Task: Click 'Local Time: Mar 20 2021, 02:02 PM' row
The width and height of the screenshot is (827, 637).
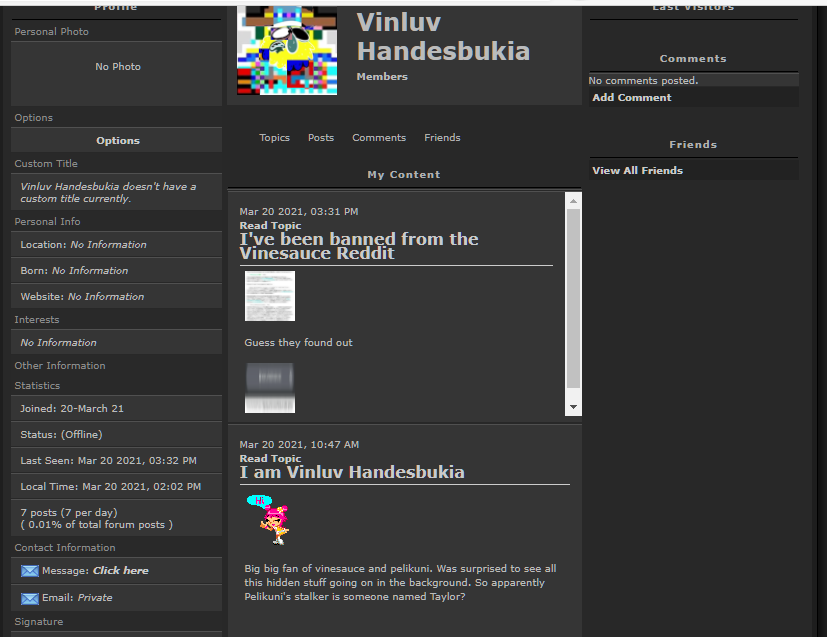Action: pyautogui.click(x=117, y=486)
